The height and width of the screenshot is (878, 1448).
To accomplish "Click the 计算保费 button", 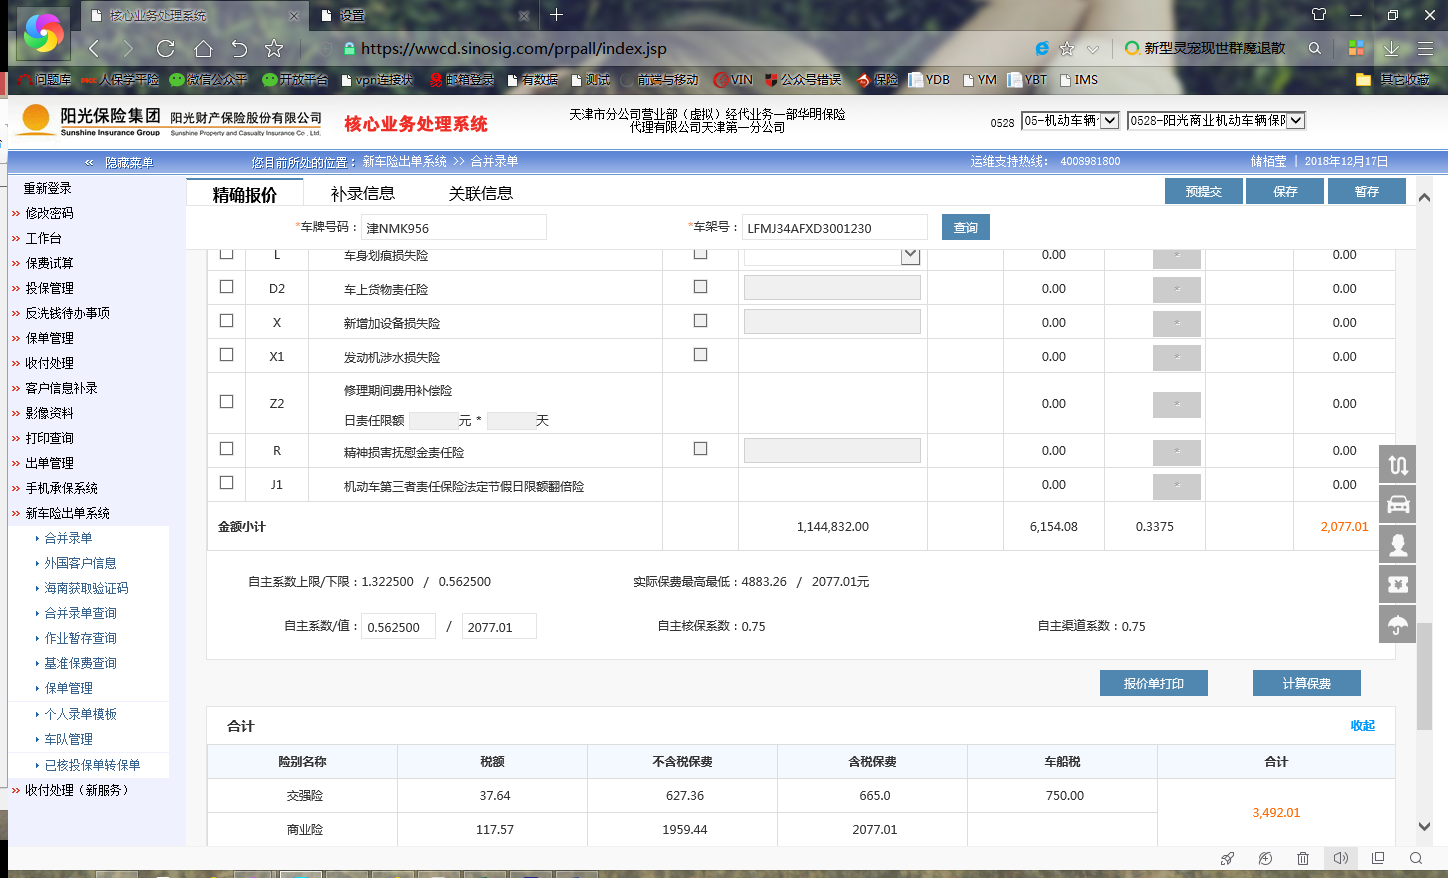I will (x=1306, y=683).
